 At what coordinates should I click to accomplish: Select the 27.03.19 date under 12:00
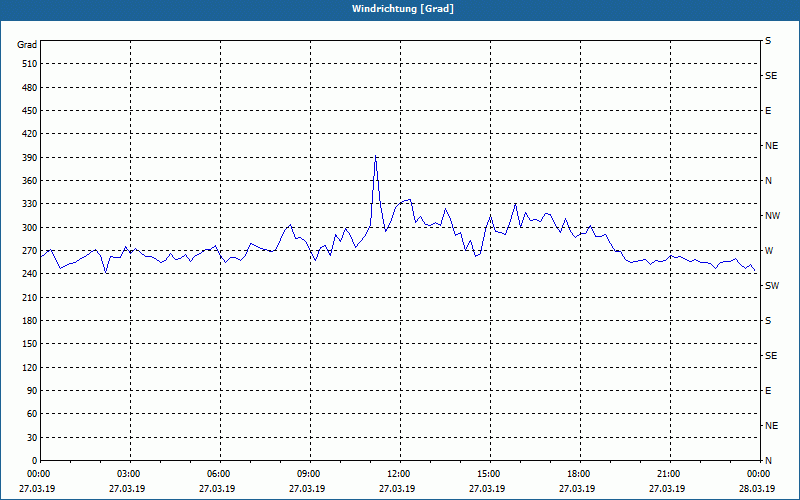click(397, 489)
